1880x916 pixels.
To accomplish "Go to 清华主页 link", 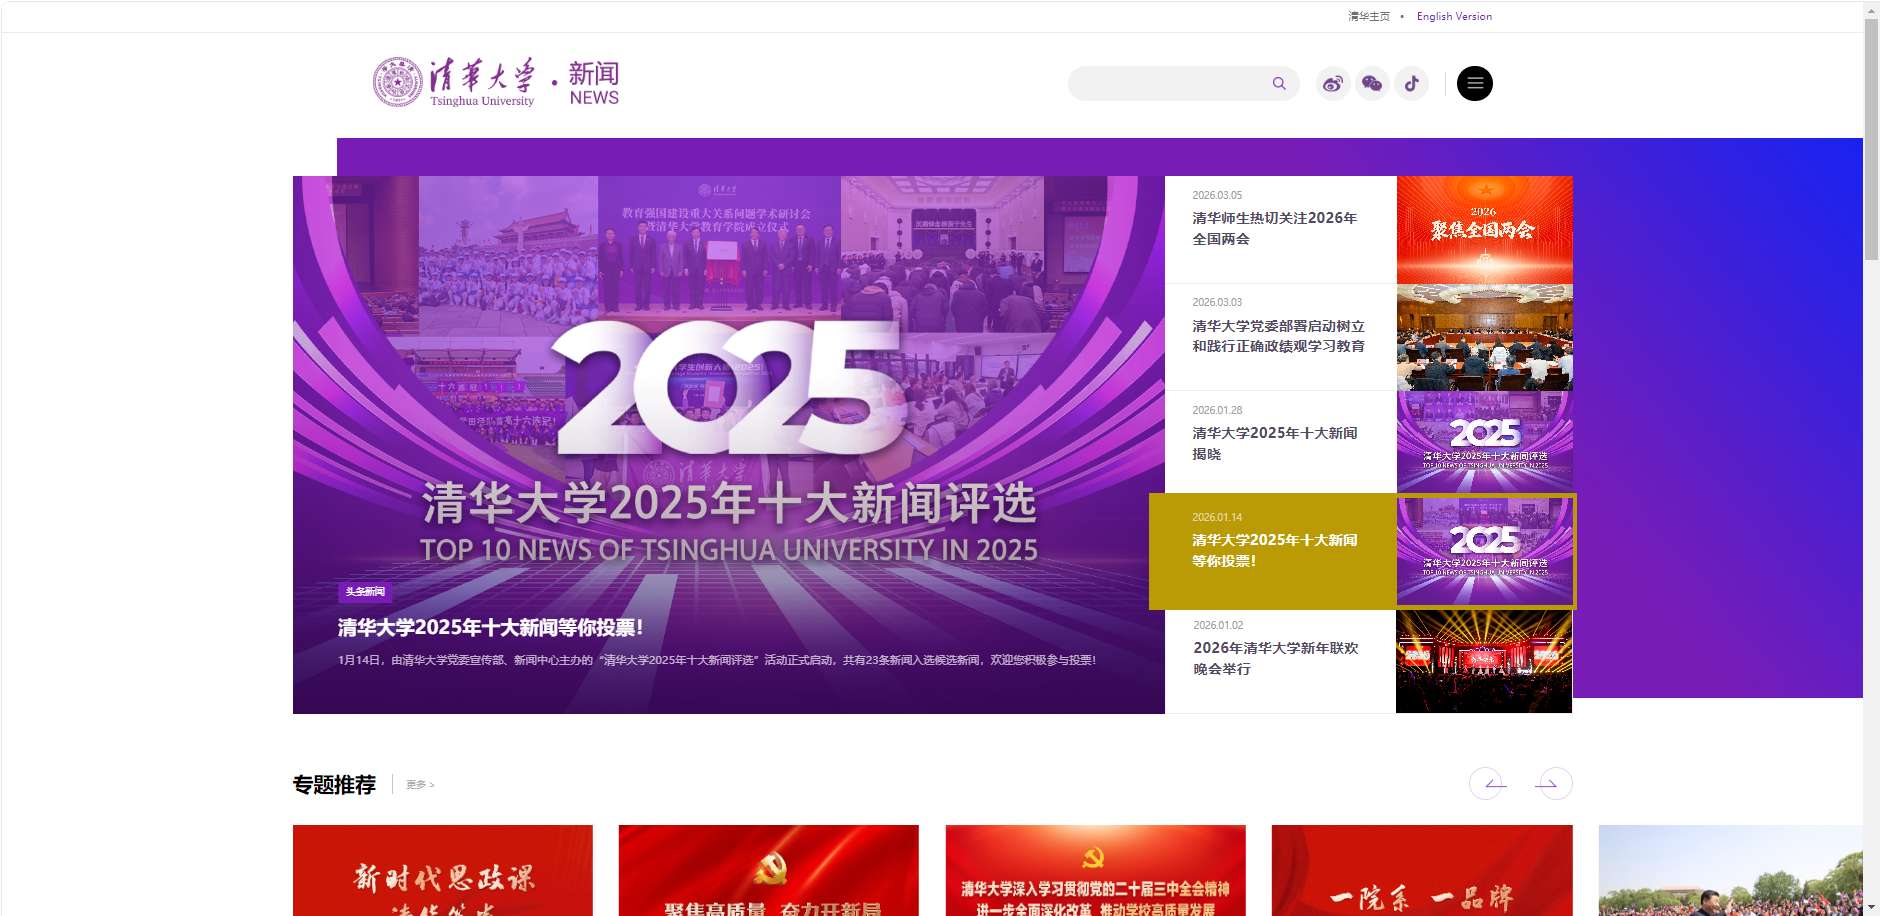I will click(1368, 16).
